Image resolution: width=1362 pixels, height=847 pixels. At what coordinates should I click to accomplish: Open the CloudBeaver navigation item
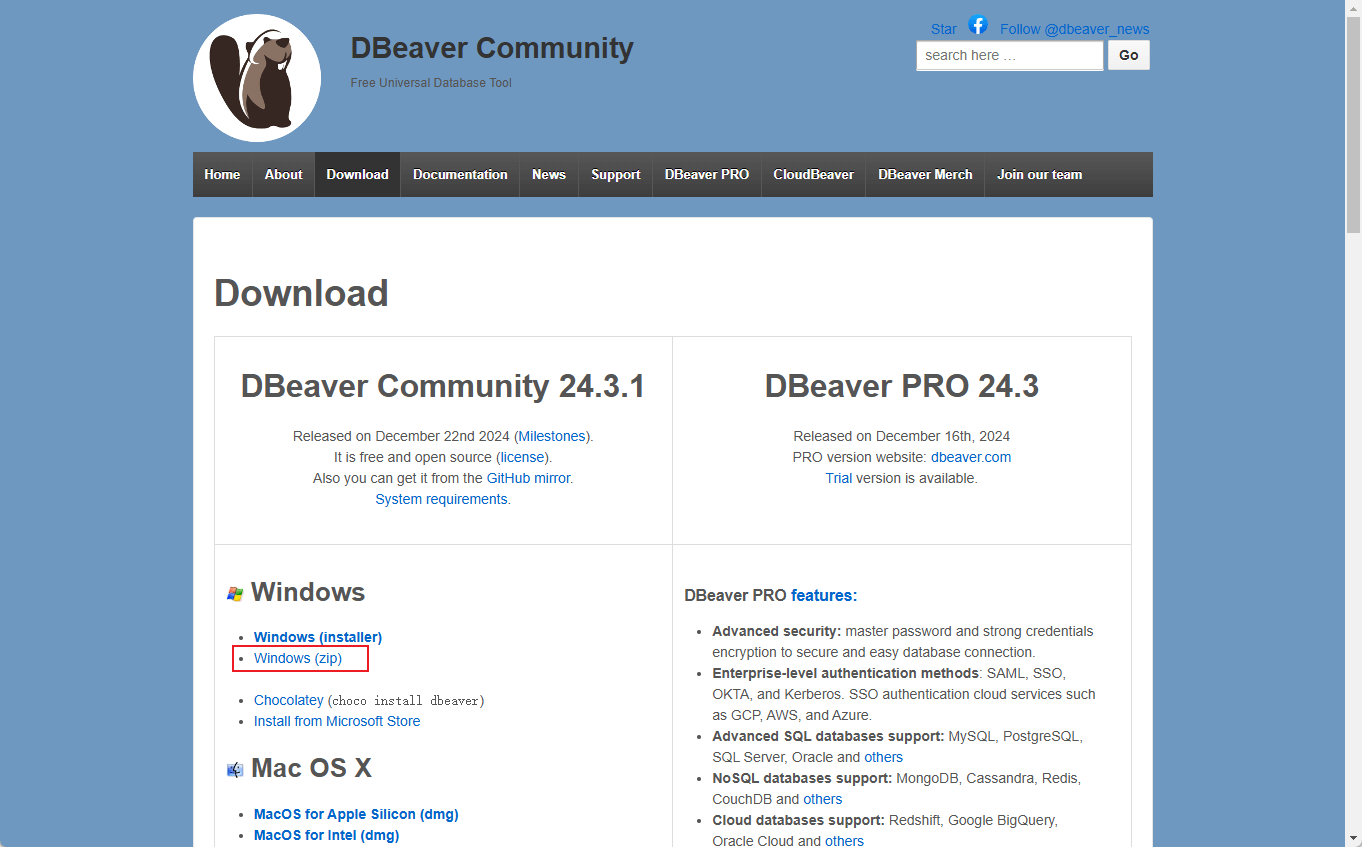[813, 174]
